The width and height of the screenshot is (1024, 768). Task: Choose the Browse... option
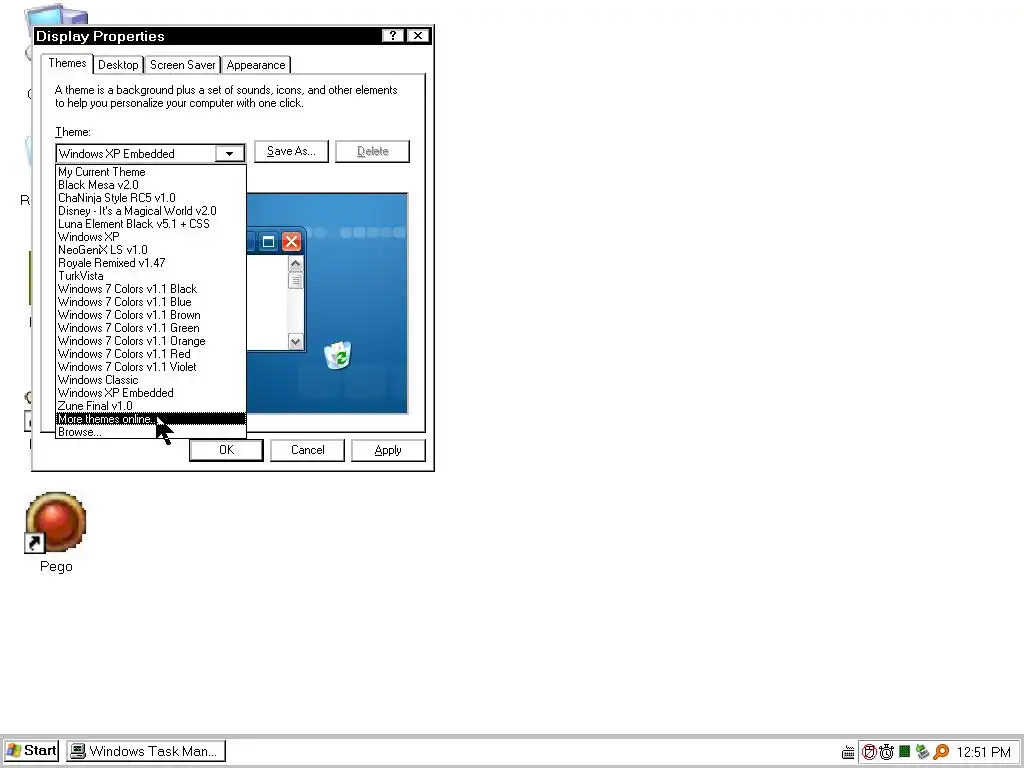(x=151, y=432)
